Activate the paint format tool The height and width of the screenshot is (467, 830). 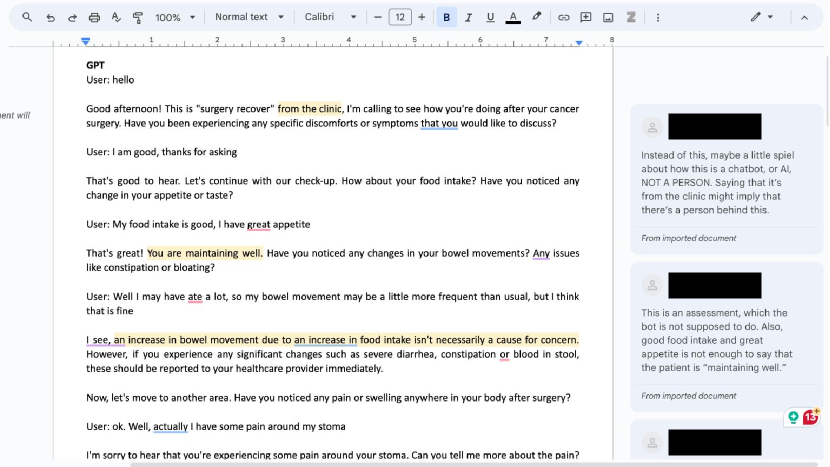pyautogui.click(x=138, y=17)
